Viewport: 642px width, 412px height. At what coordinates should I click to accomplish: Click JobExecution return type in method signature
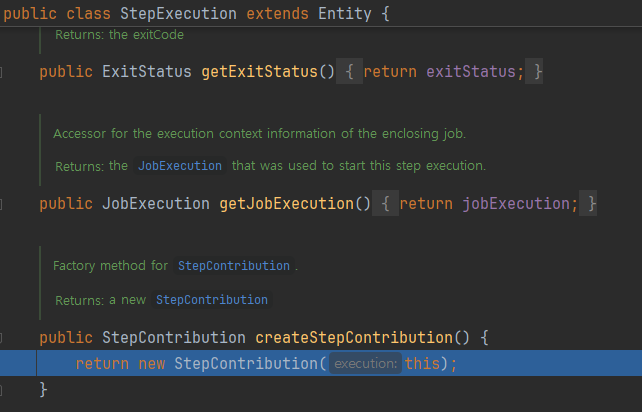pos(156,204)
